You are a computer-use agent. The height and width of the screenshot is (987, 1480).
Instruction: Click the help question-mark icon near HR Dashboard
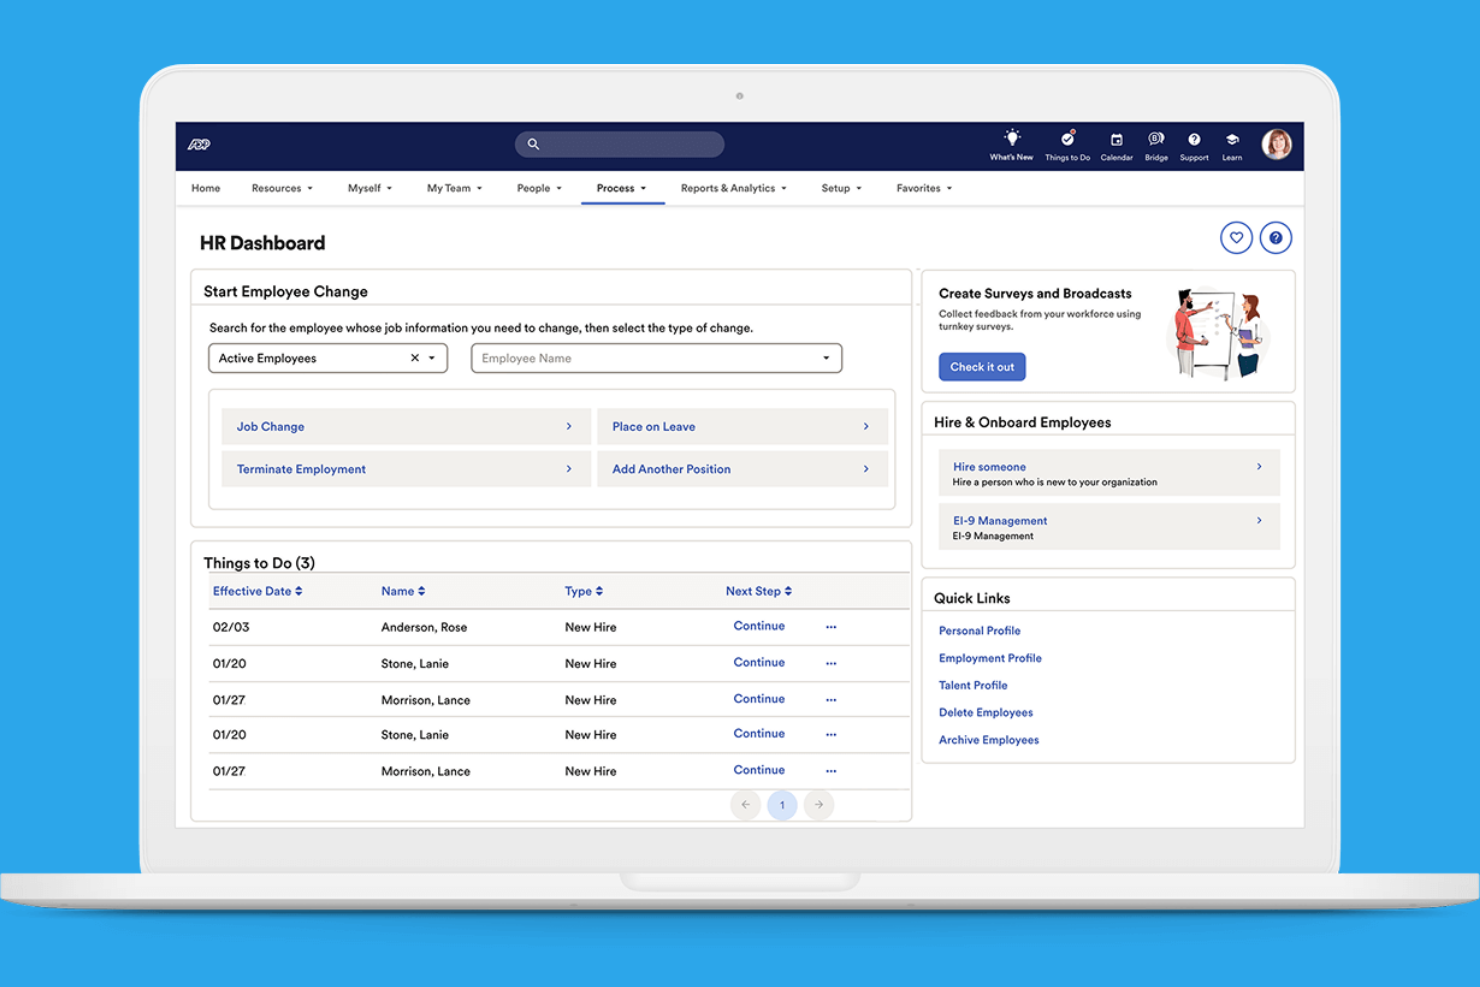[1276, 237]
